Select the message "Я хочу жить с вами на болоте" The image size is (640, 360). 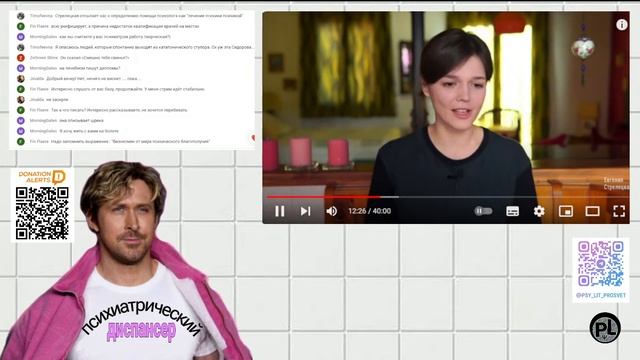(x=89, y=131)
